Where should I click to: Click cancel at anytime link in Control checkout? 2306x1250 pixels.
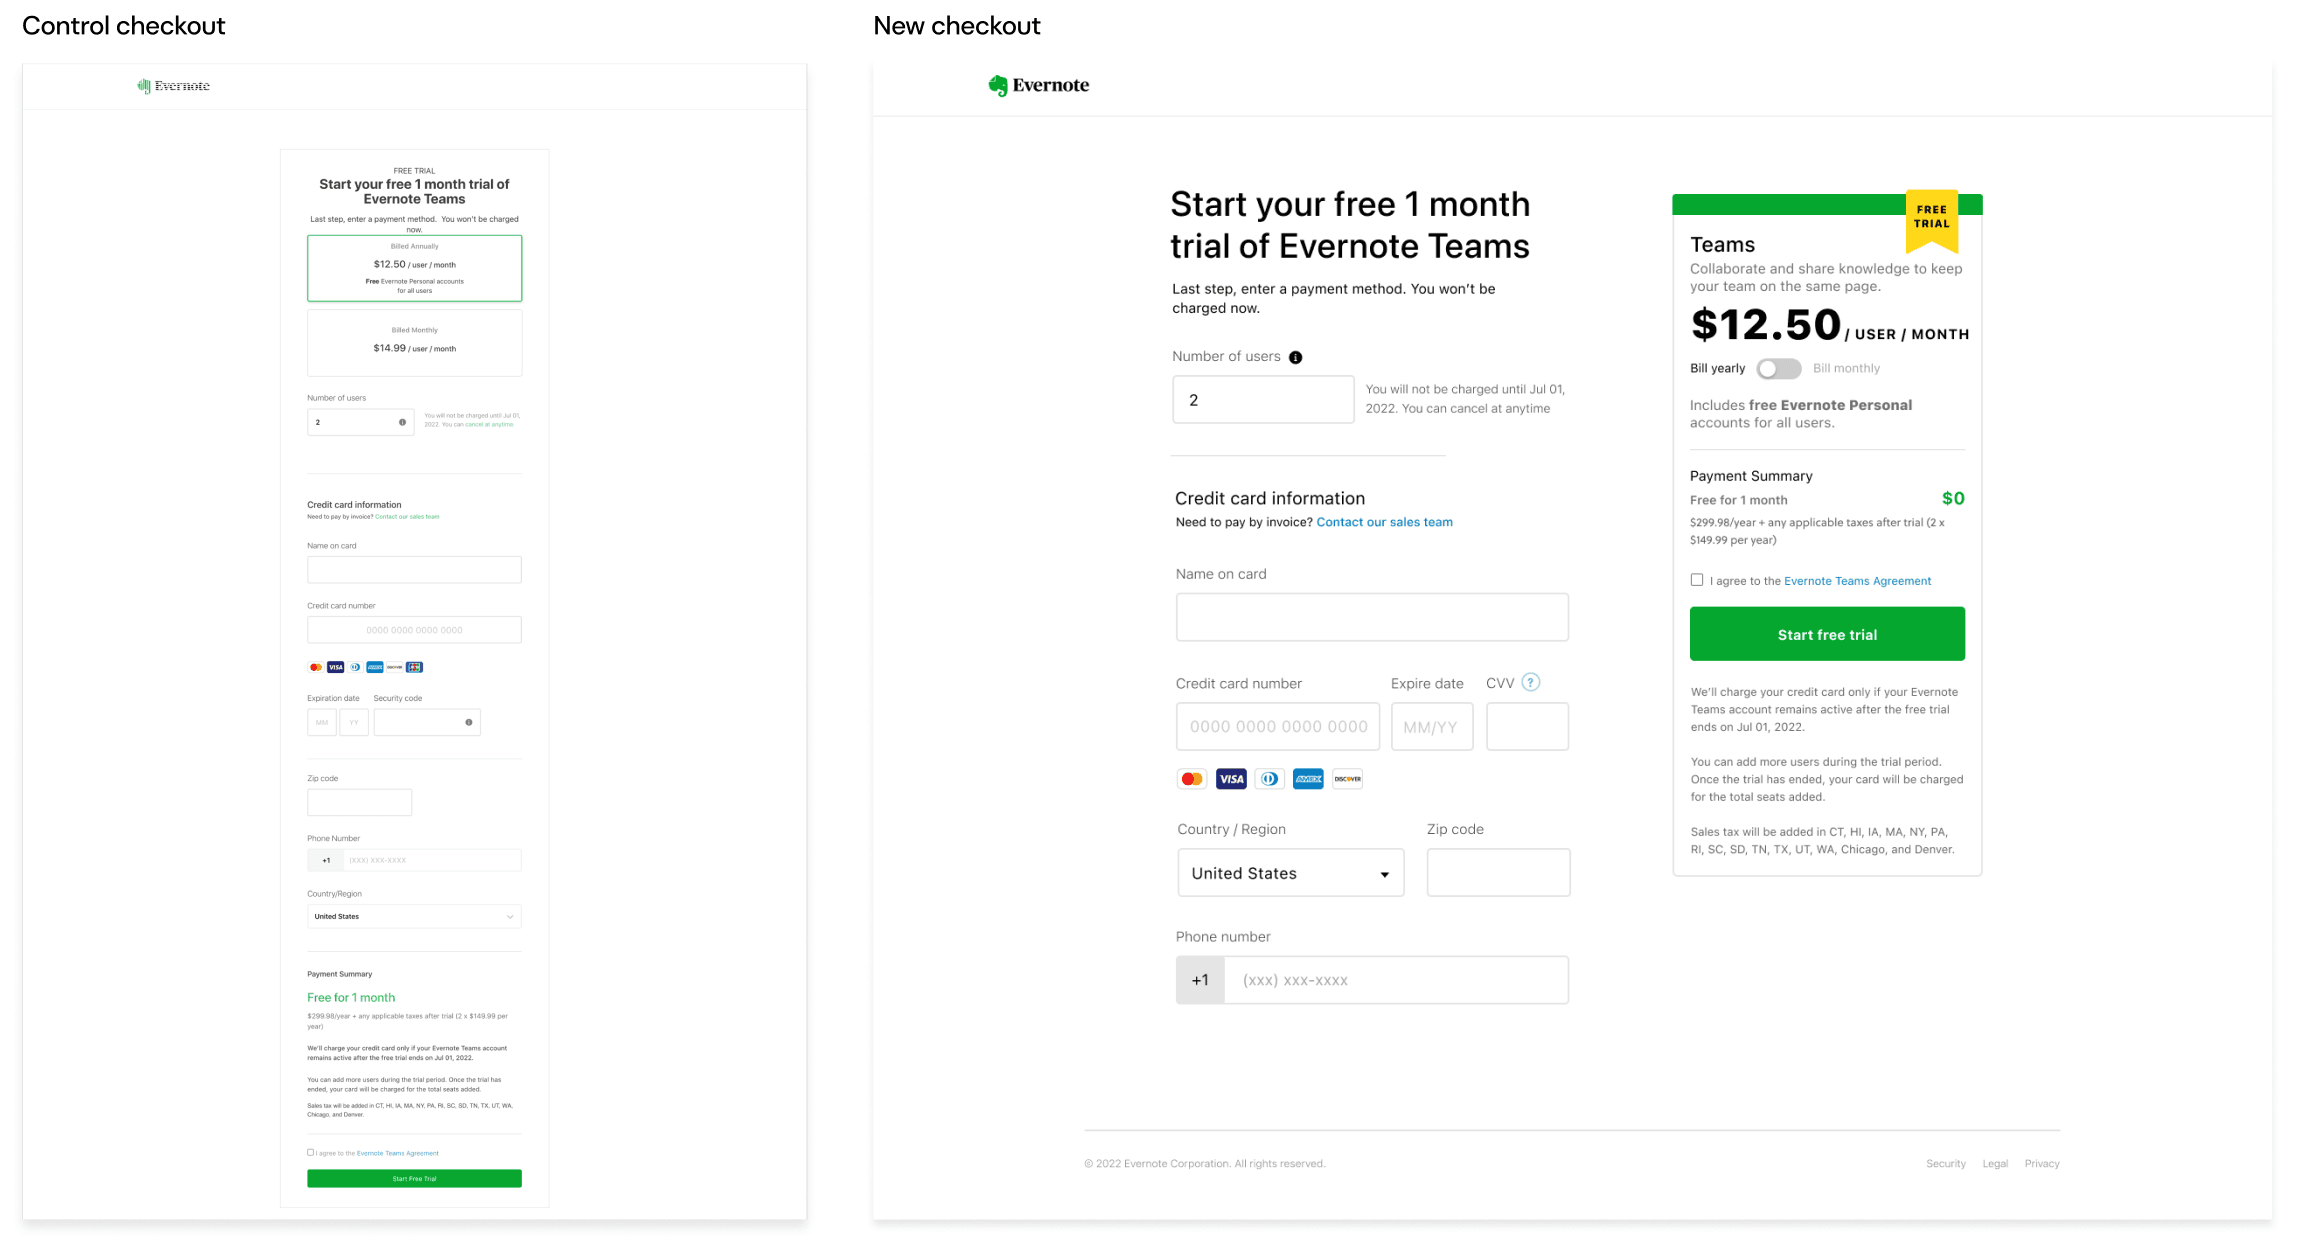(x=489, y=424)
